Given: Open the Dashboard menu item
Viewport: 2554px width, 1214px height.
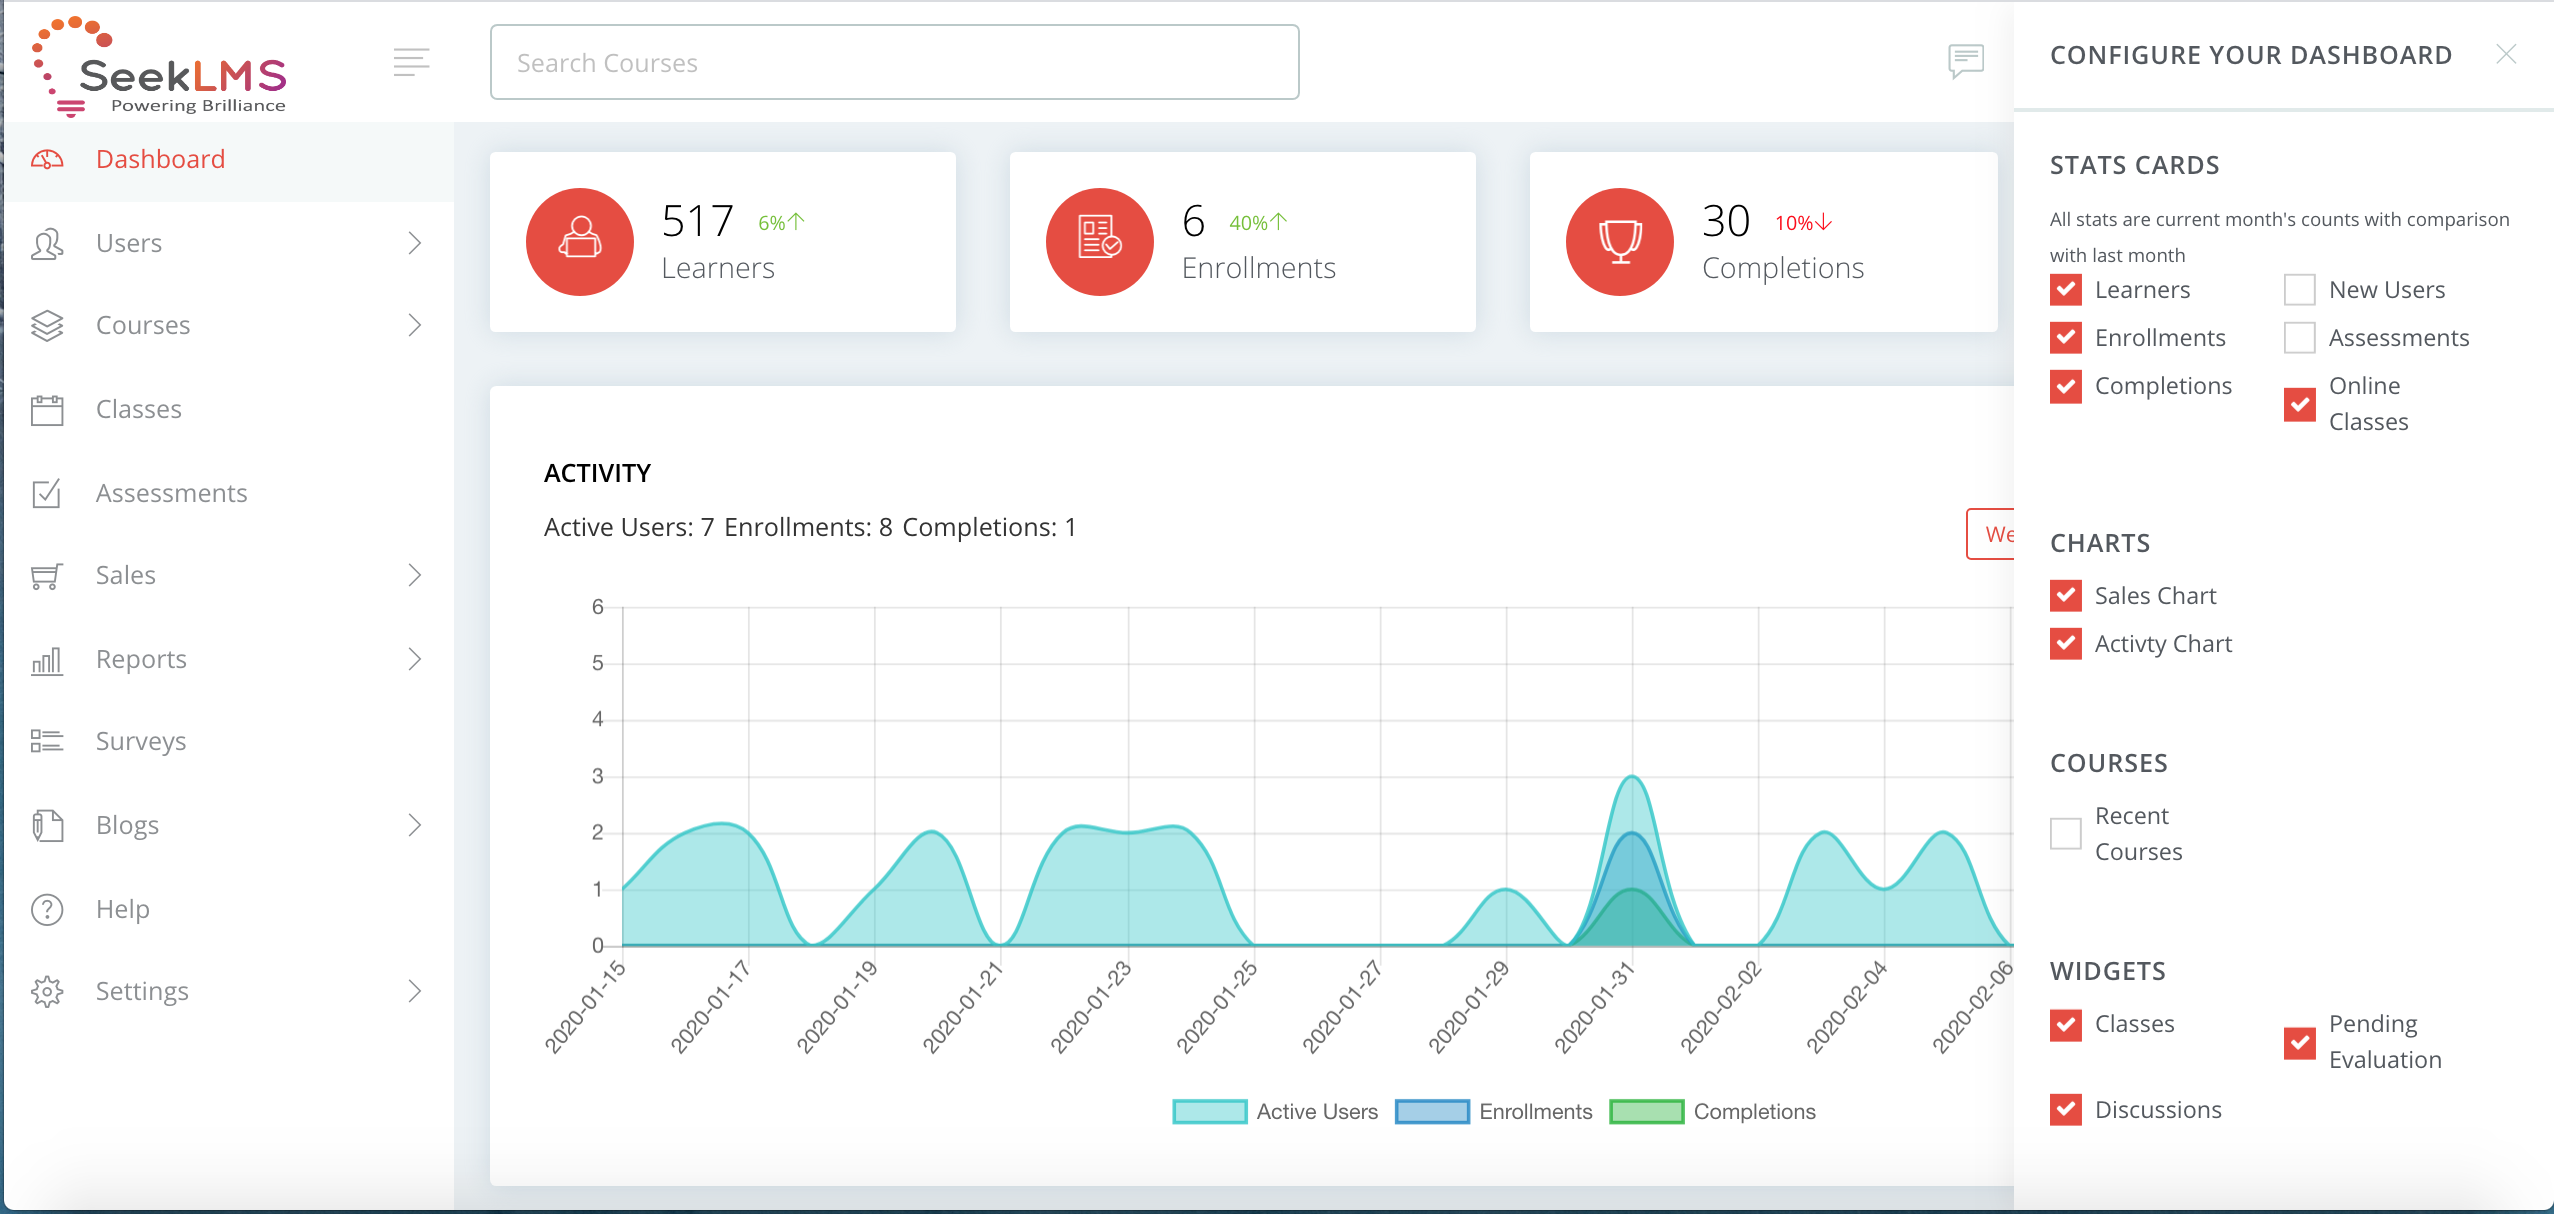Looking at the screenshot, I should (229, 160).
